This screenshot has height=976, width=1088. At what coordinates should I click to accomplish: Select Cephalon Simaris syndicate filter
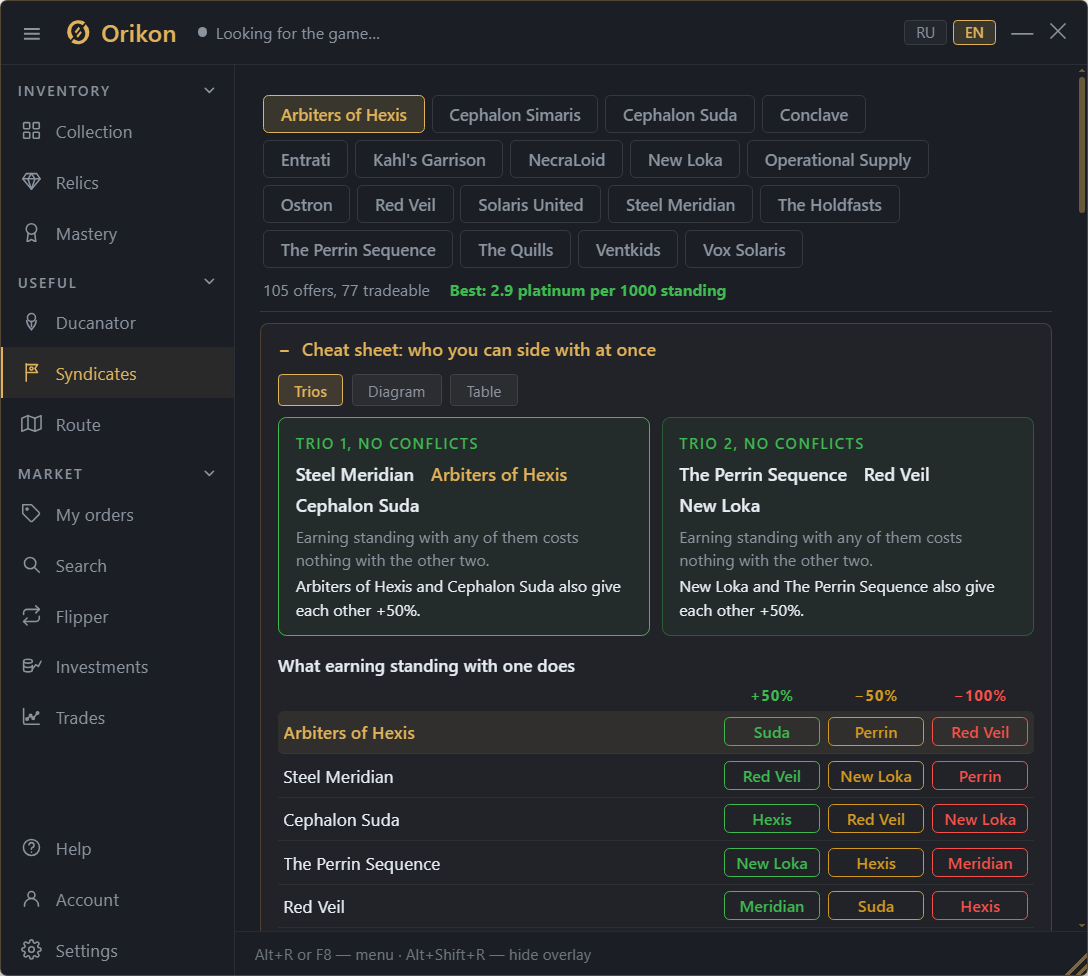[515, 114]
